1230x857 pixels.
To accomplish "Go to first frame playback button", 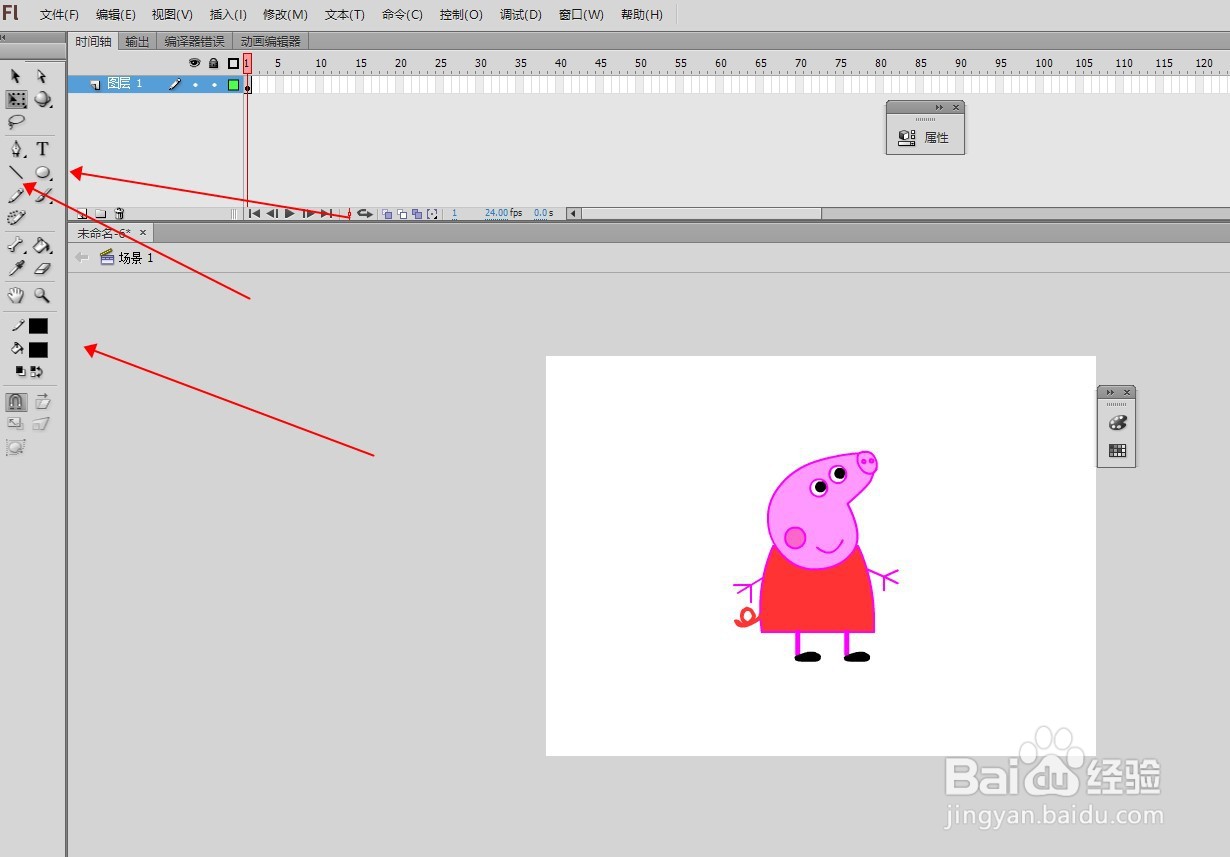I will click(x=254, y=213).
